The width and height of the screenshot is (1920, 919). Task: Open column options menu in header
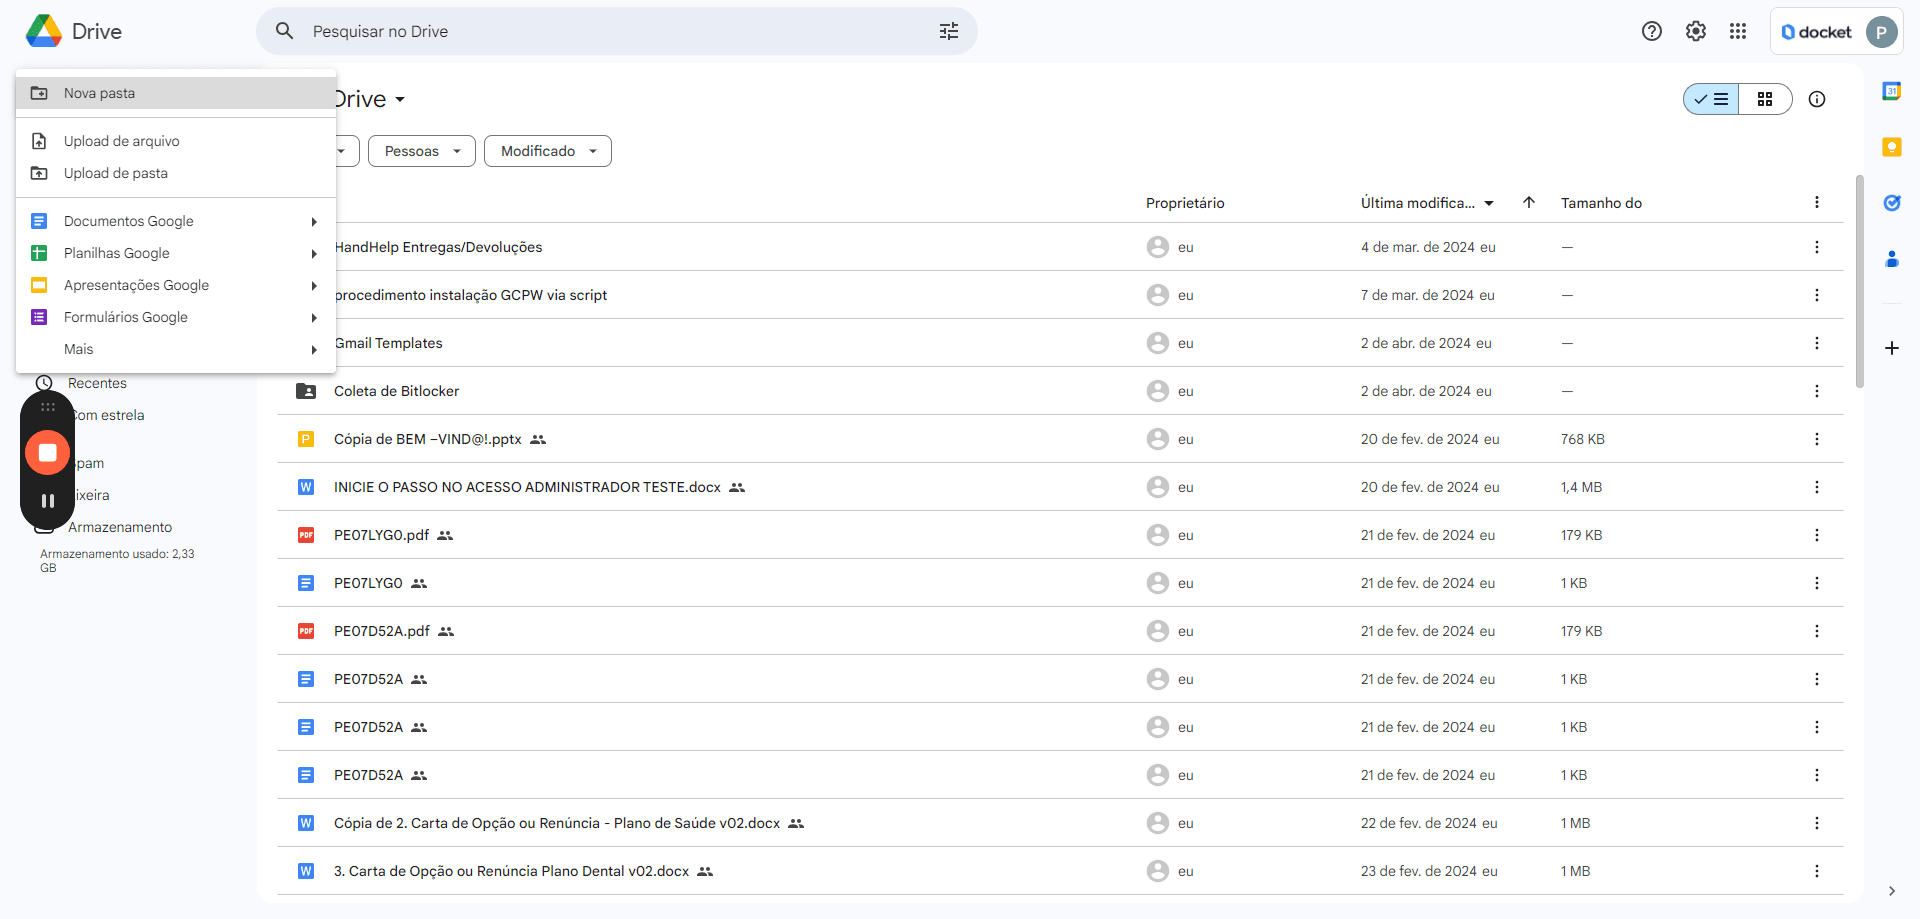(x=1817, y=202)
